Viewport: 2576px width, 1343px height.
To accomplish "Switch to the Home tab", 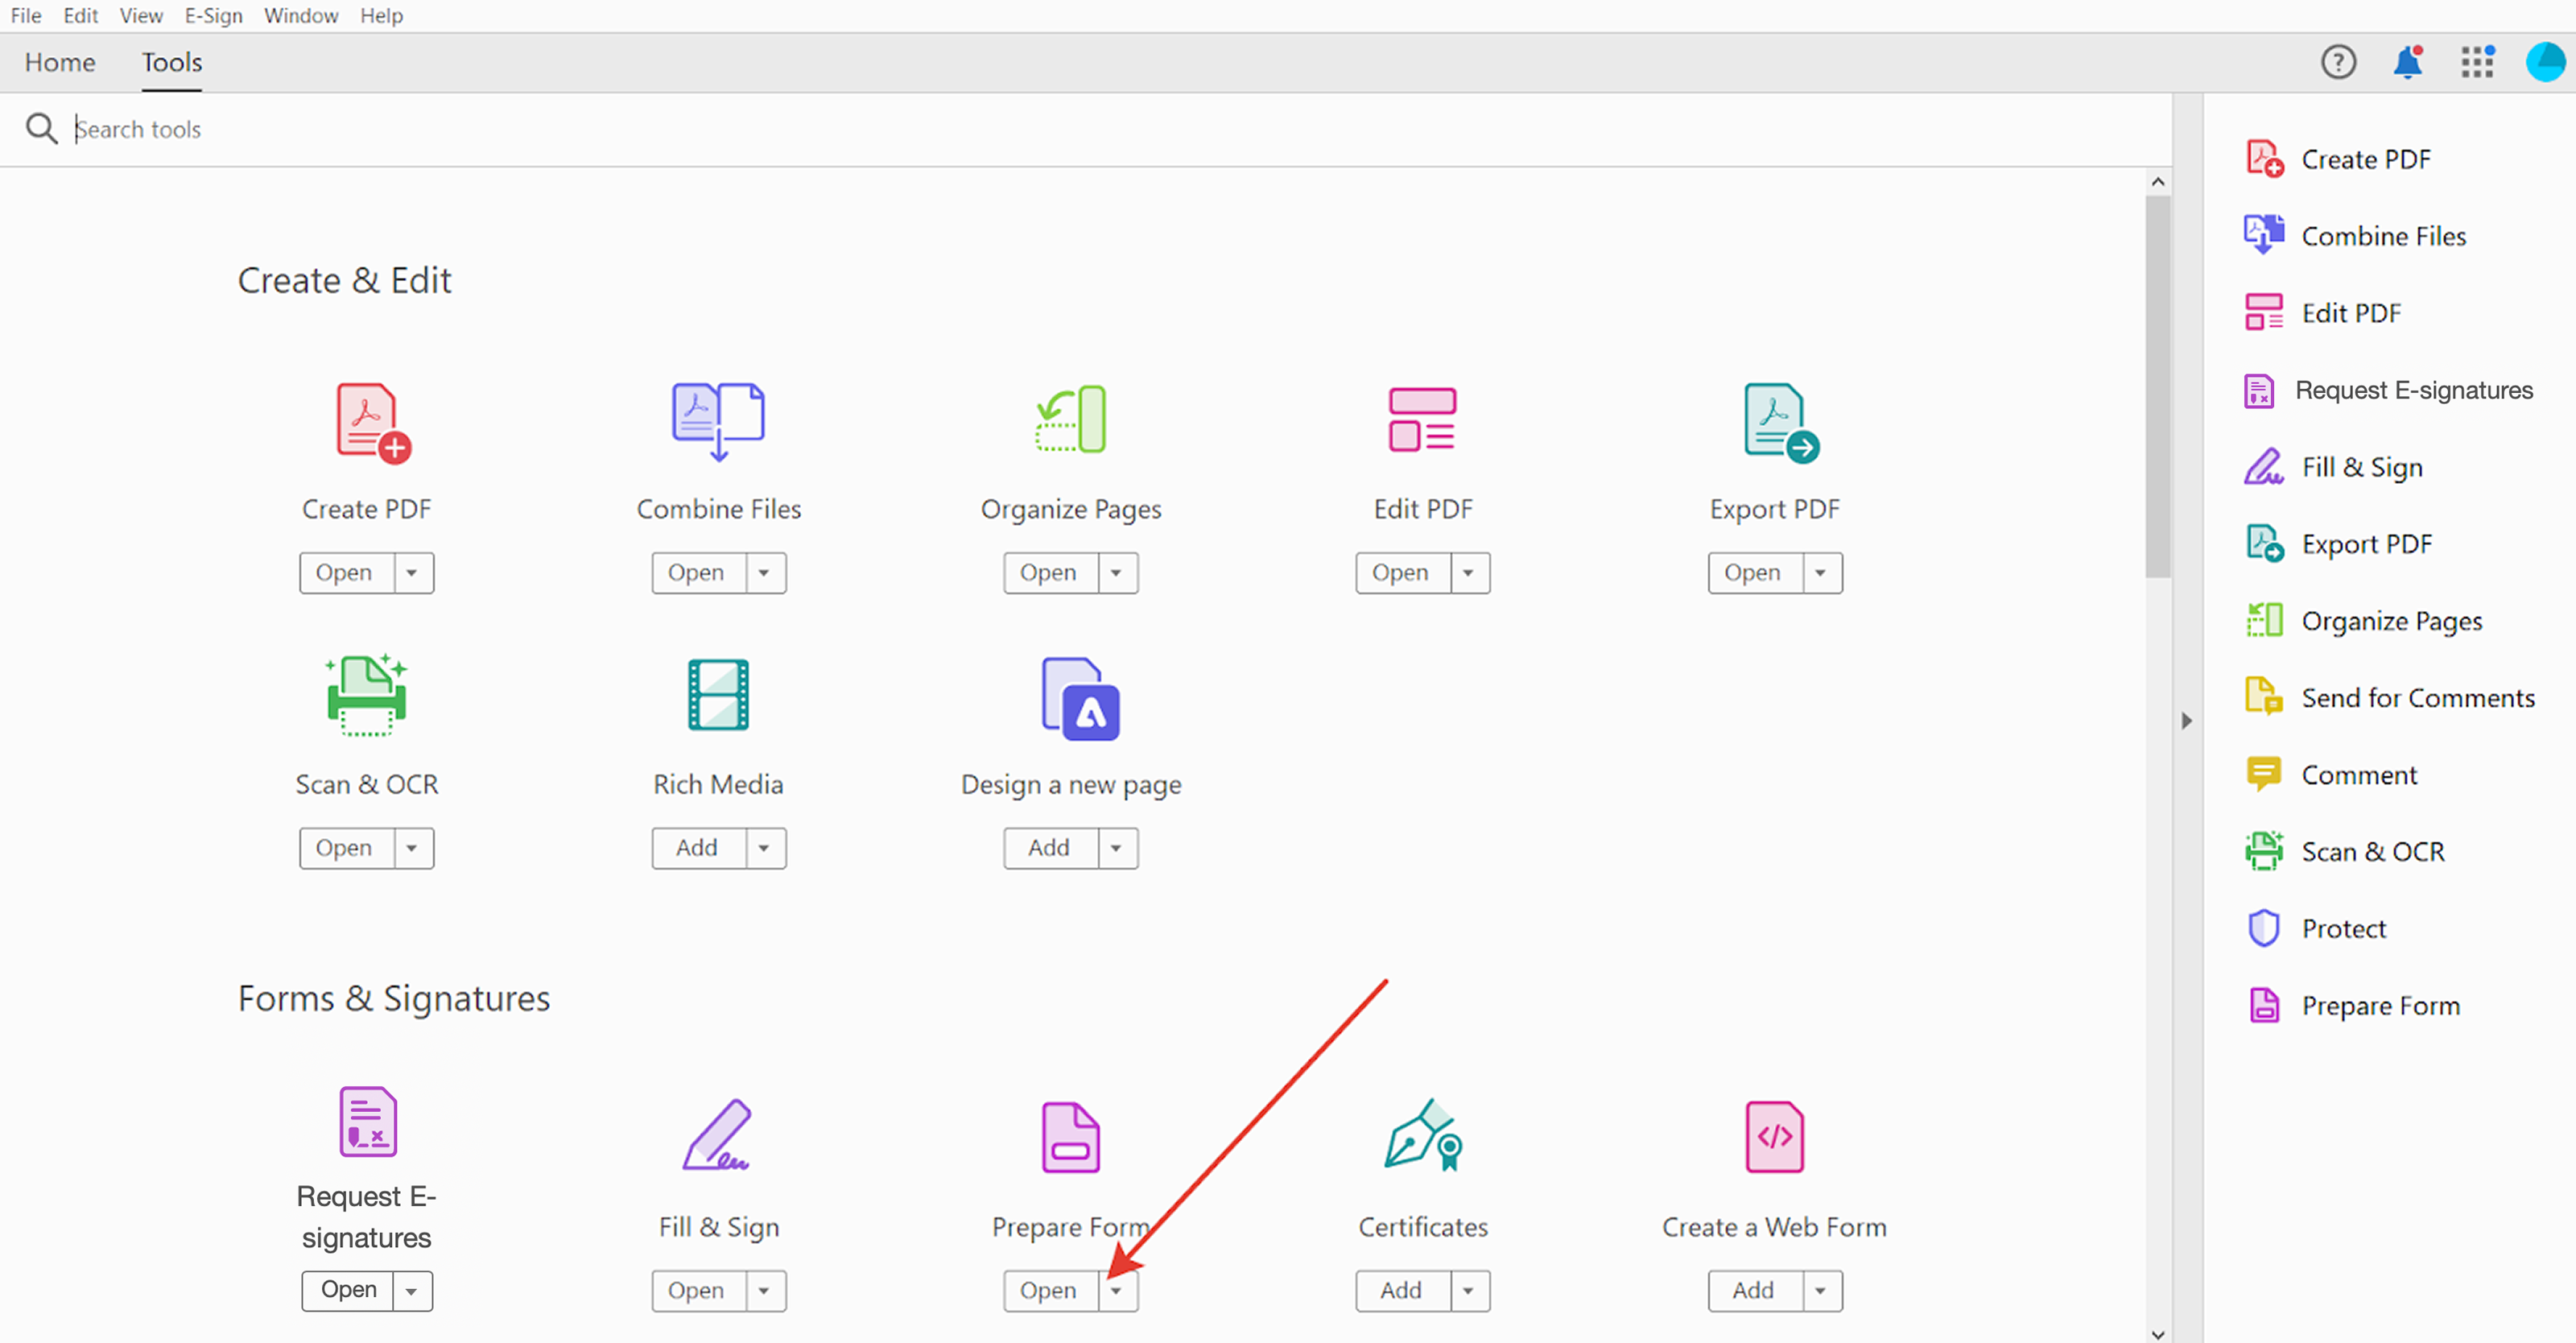I will [60, 63].
